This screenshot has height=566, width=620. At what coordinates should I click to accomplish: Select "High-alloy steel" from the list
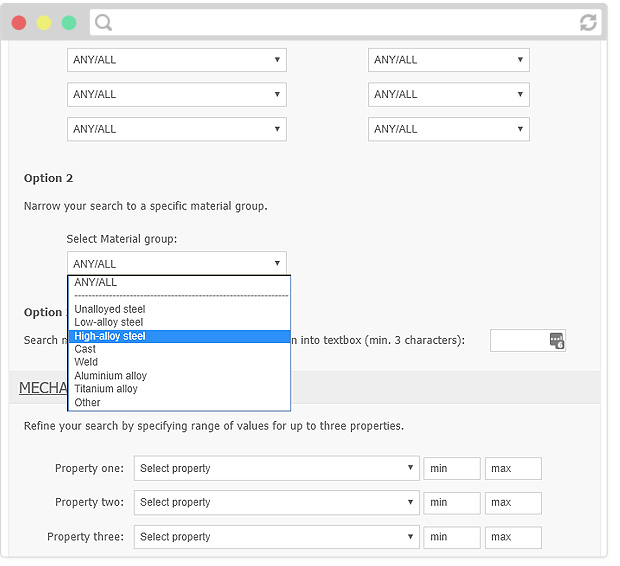point(110,336)
